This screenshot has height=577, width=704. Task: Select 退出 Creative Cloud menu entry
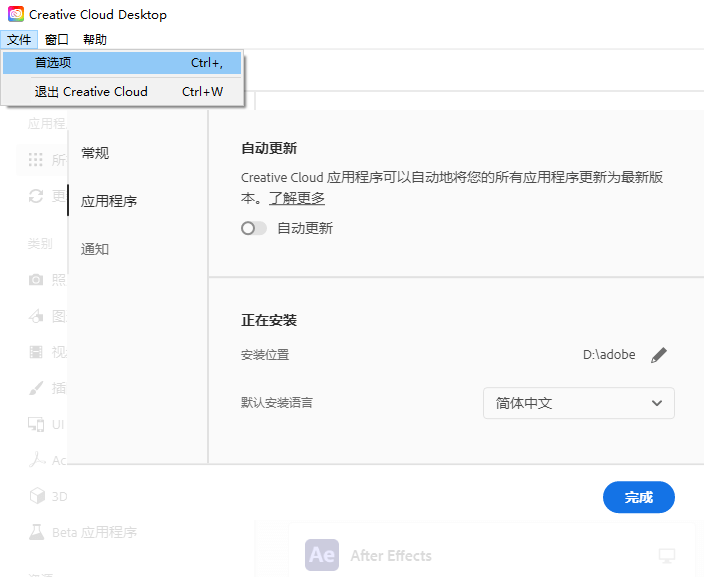click(x=122, y=92)
